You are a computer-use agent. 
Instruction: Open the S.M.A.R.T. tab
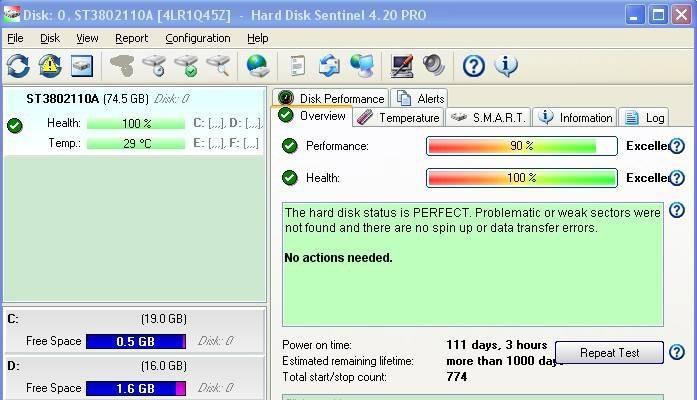488,117
